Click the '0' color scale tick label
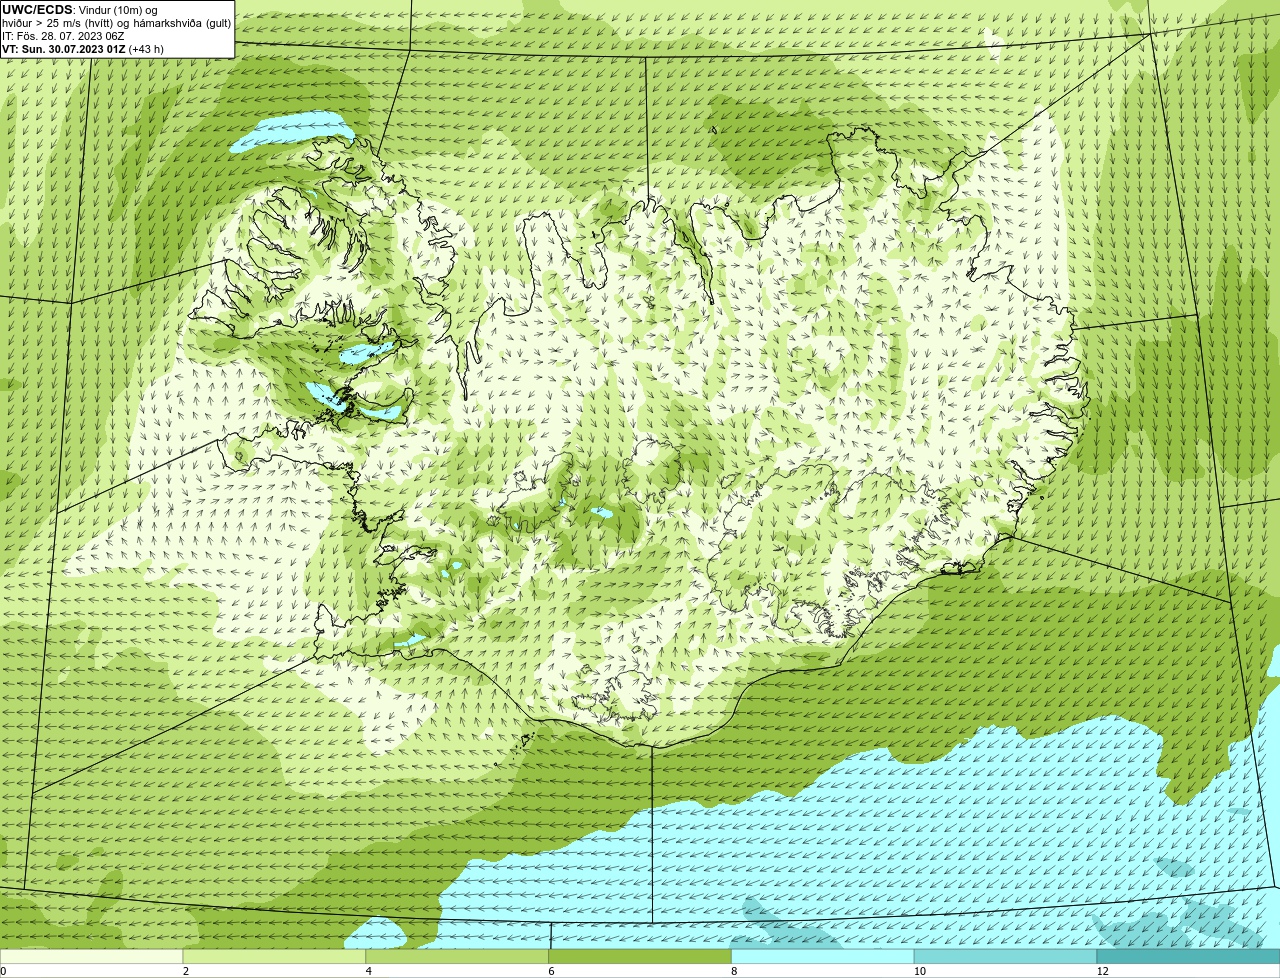 [3, 971]
